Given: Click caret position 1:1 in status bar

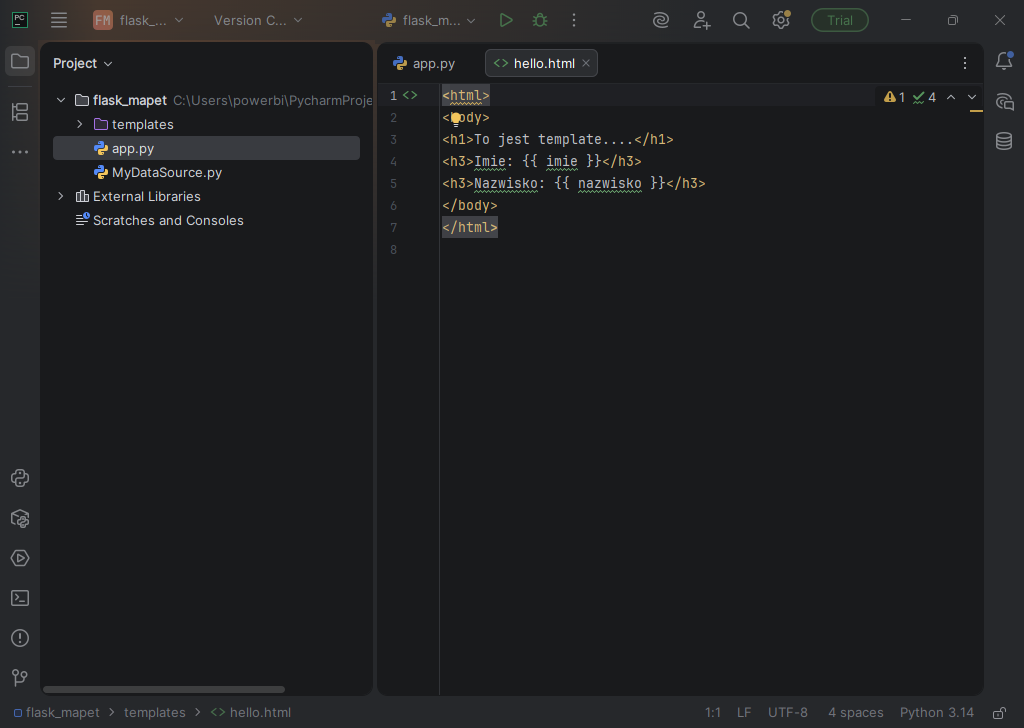Looking at the screenshot, I should click(712, 712).
